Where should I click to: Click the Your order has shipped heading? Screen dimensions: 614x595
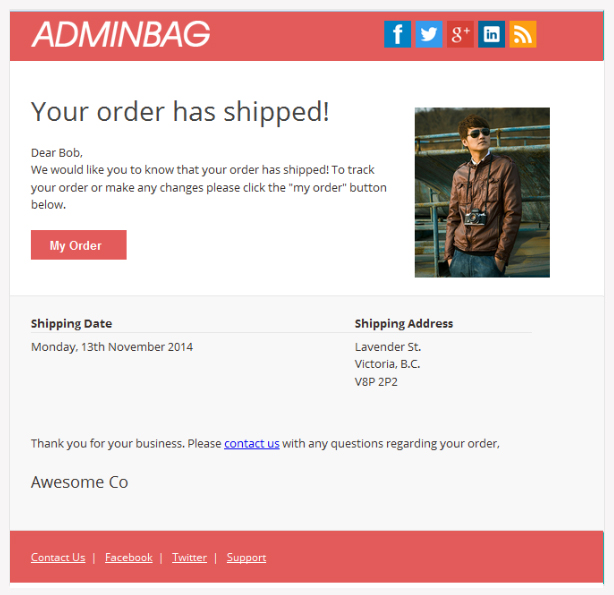(x=180, y=112)
